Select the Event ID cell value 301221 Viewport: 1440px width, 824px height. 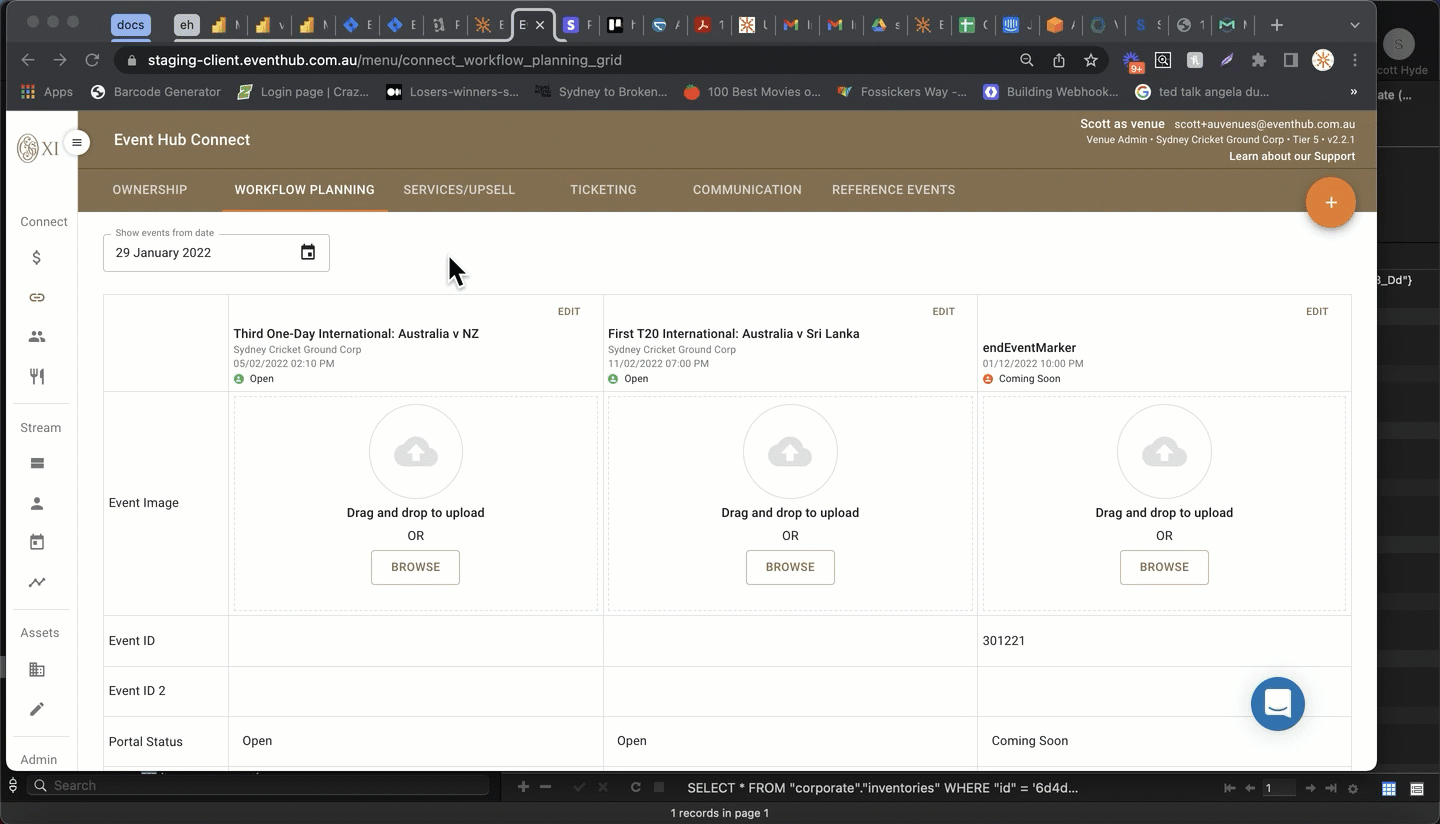tap(1004, 641)
